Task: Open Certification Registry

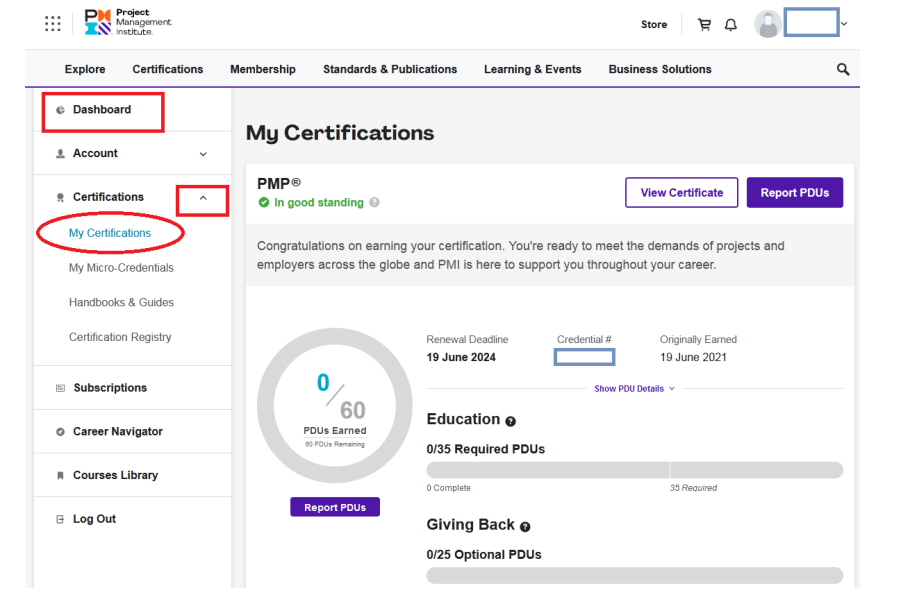Action: tap(120, 337)
